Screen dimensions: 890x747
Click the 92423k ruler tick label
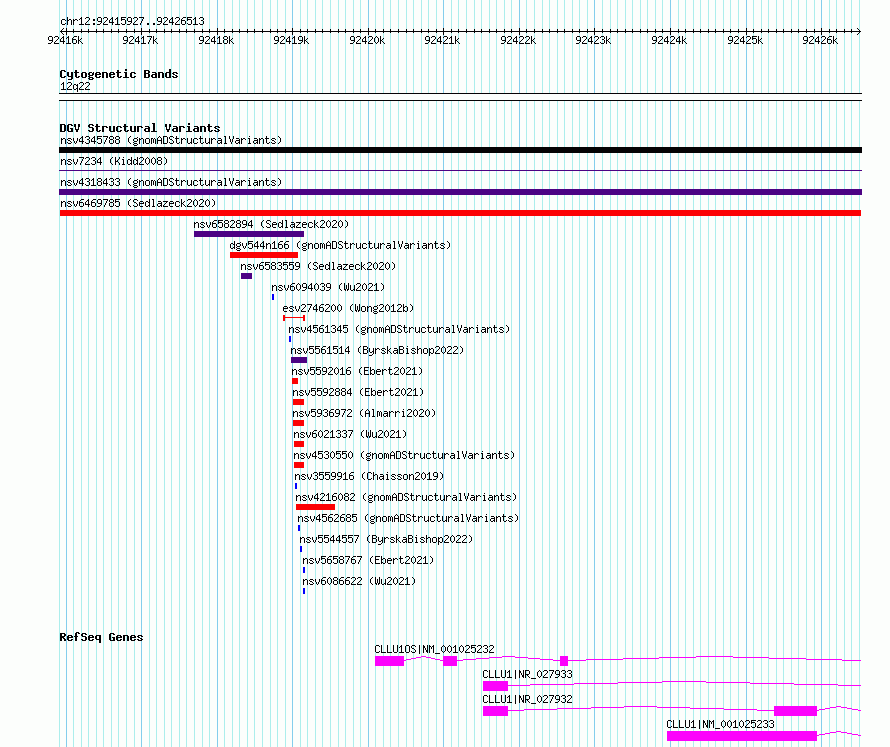593,40
